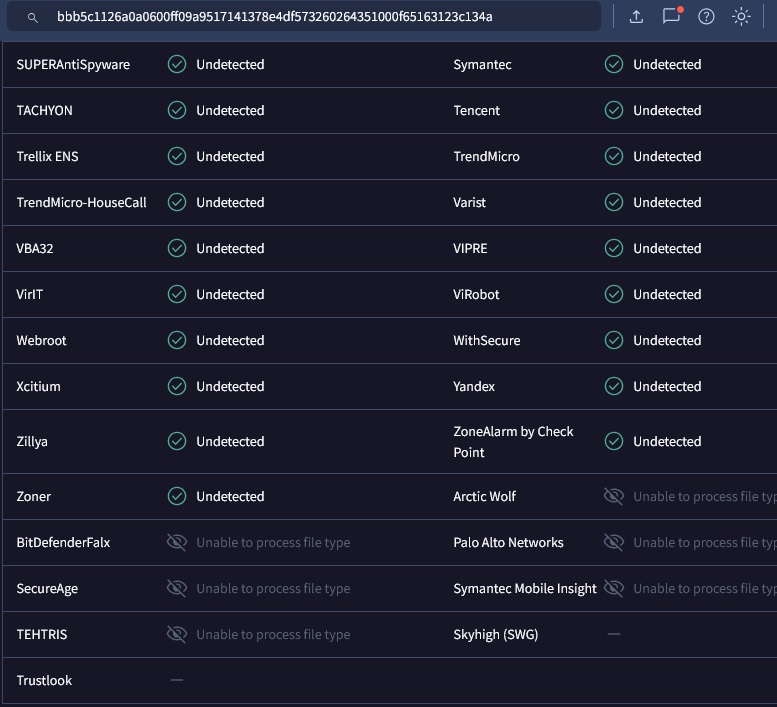Click Symantec Mobile Insight crossed-eye icon
Image resolution: width=777 pixels, height=707 pixels.
point(613,588)
